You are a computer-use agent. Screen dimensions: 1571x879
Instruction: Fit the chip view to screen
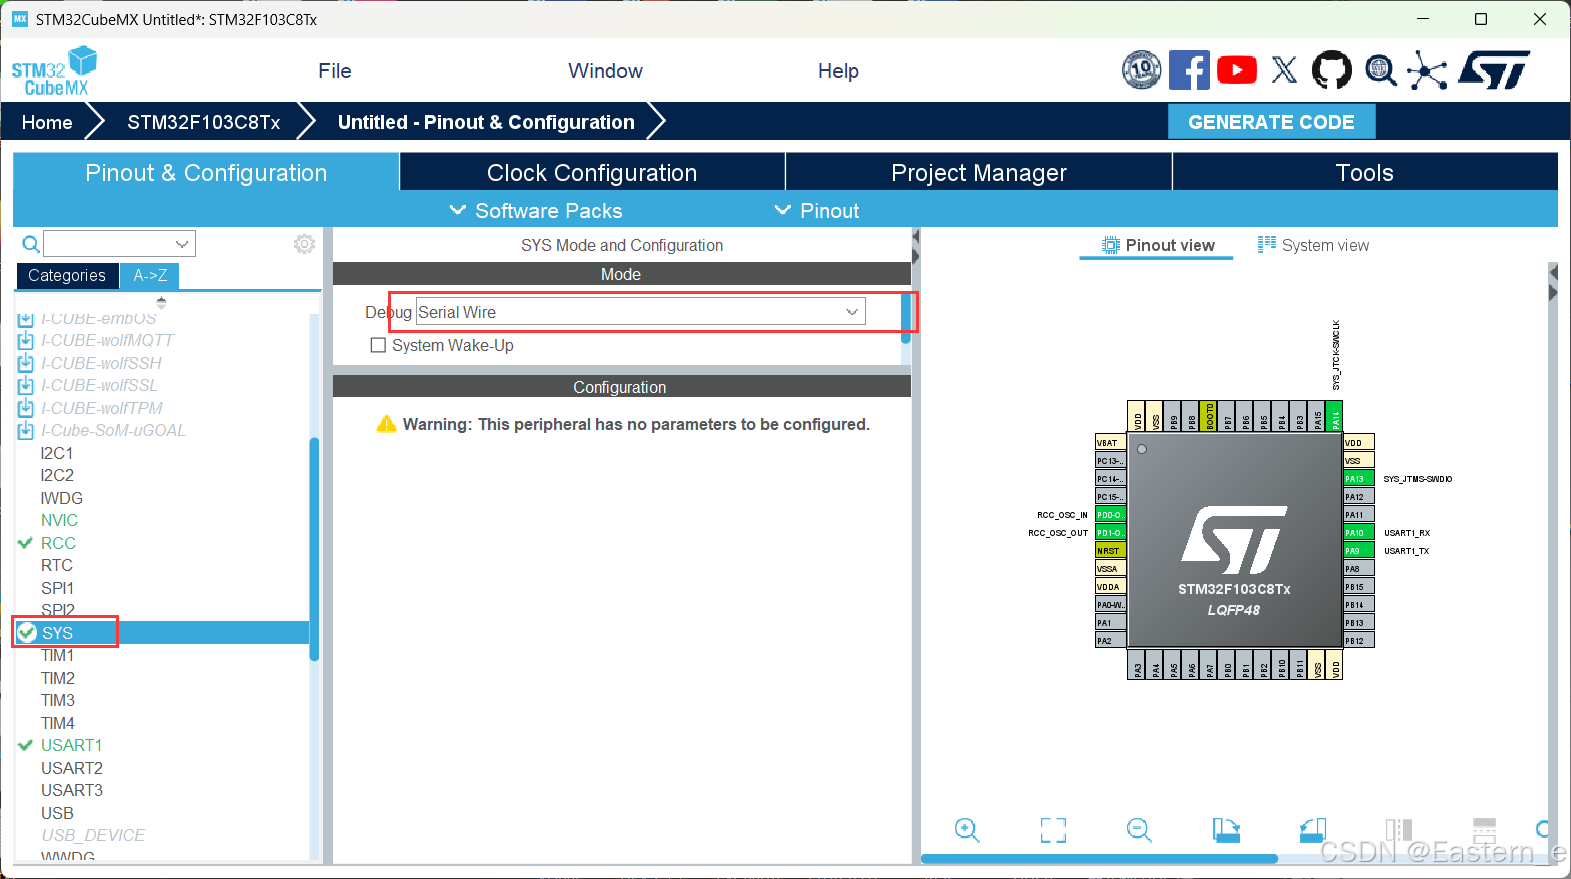click(x=1053, y=830)
